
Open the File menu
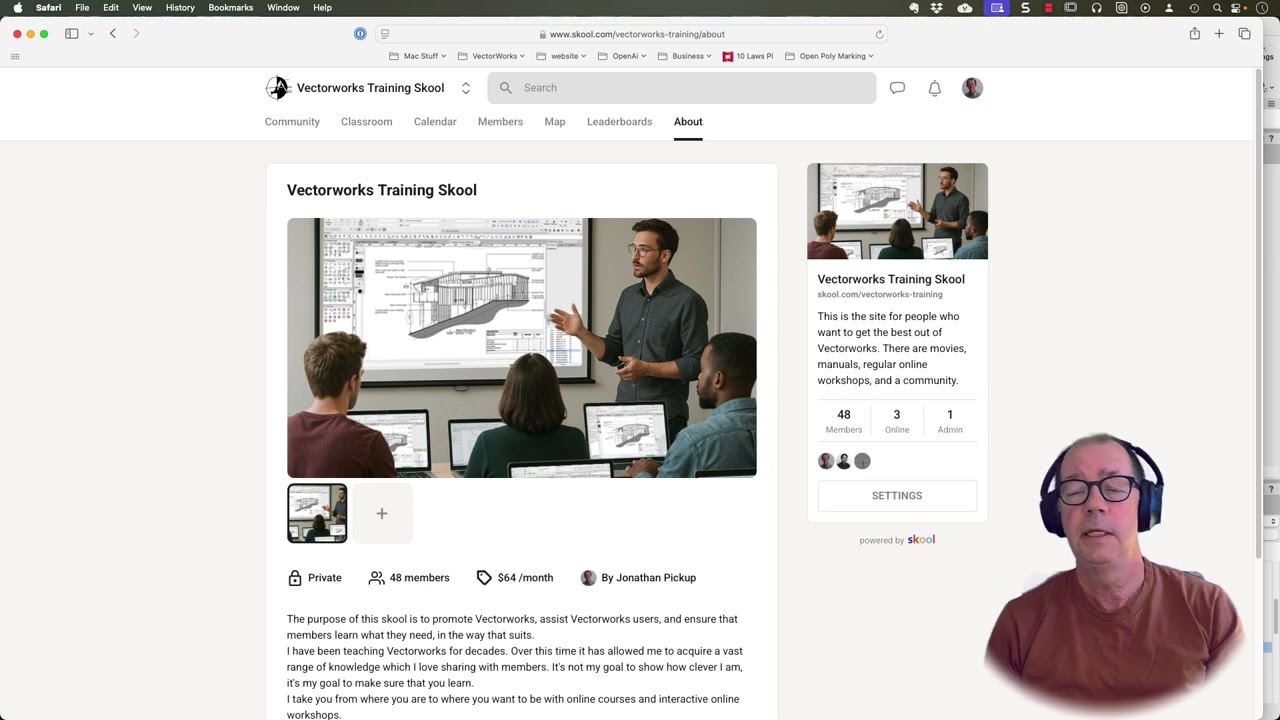(82, 8)
